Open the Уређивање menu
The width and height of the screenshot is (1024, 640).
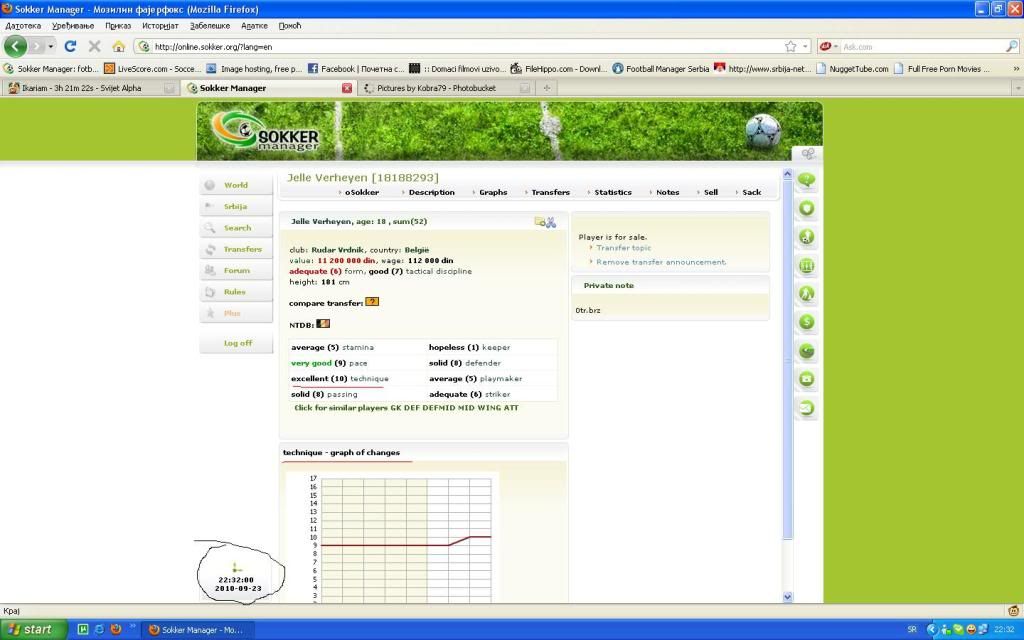(x=73, y=25)
